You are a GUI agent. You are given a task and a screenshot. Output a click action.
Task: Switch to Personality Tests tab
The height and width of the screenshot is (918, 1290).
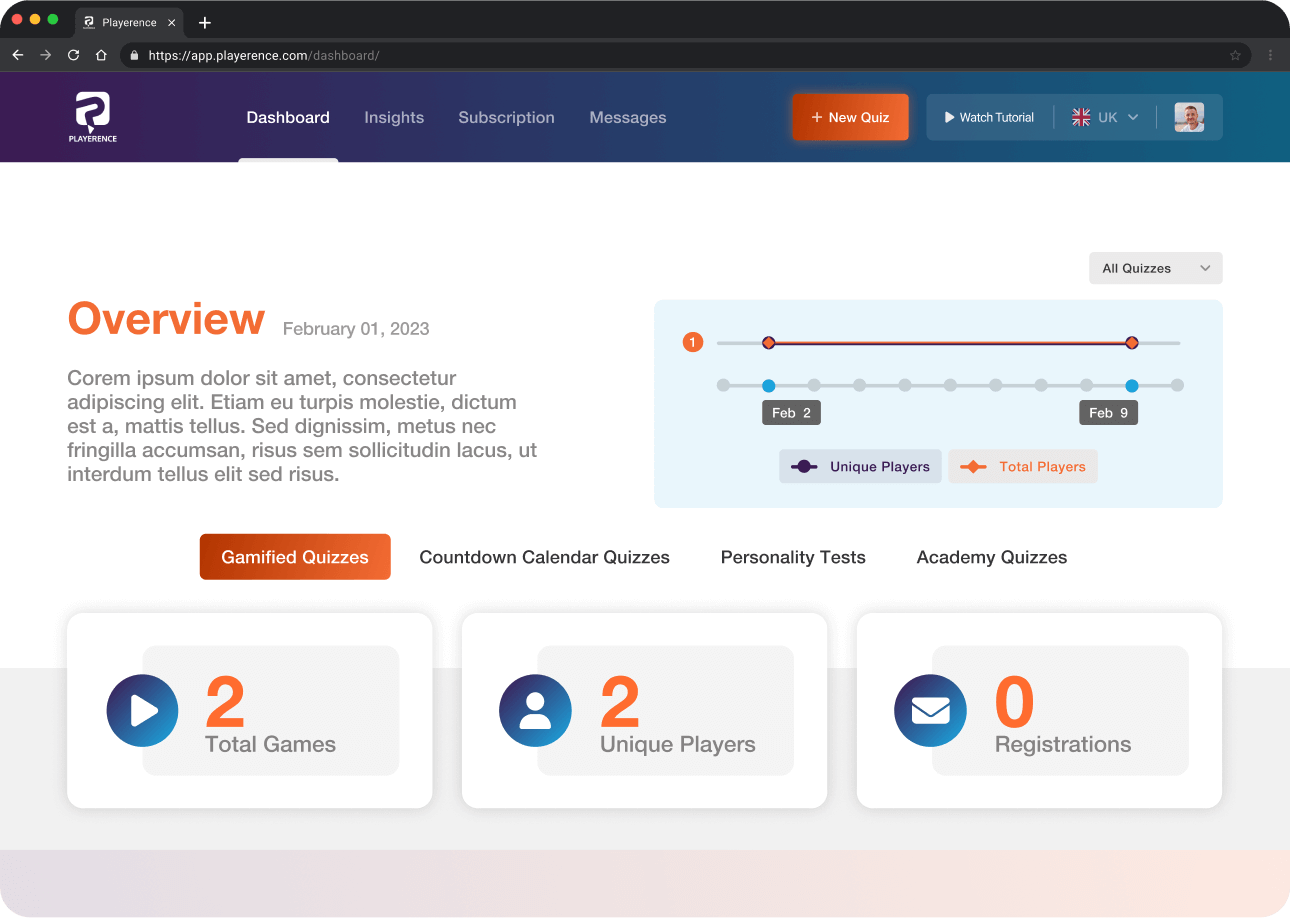point(793,557)
